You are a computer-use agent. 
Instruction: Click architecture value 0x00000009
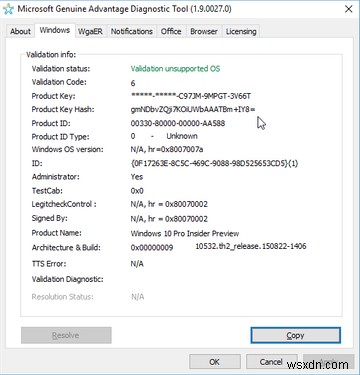pos(152,247)
